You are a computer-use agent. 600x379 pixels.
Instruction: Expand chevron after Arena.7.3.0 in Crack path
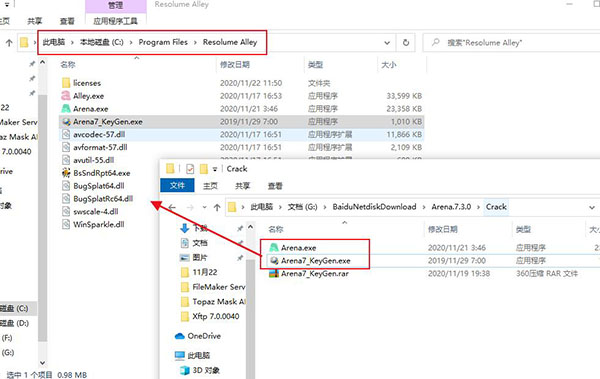tap(478, 207)
